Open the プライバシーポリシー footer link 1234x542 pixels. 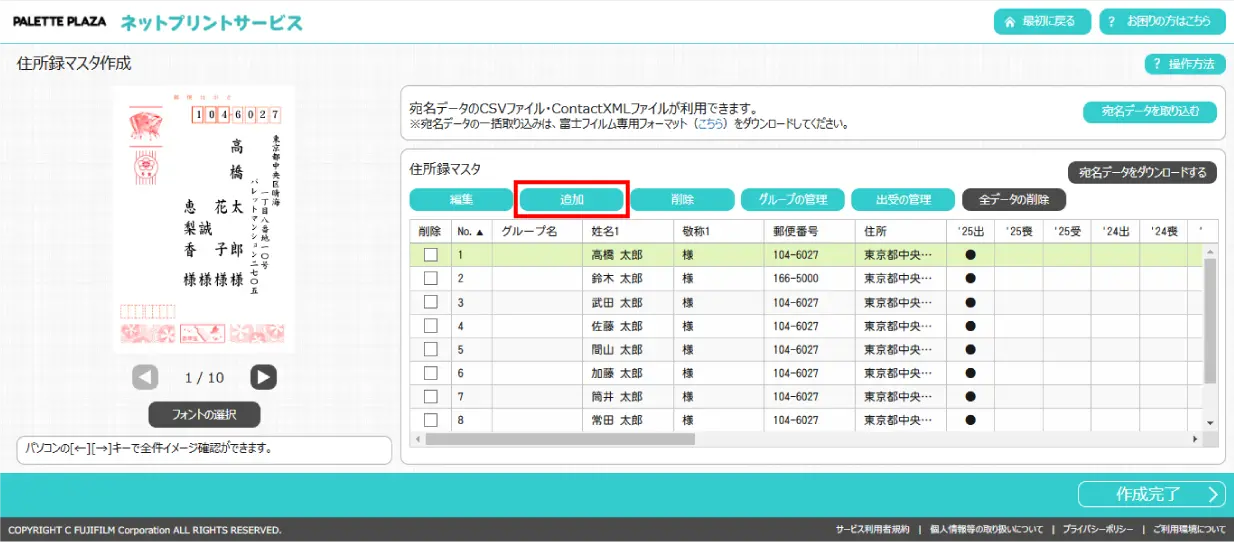[1097, 529]
